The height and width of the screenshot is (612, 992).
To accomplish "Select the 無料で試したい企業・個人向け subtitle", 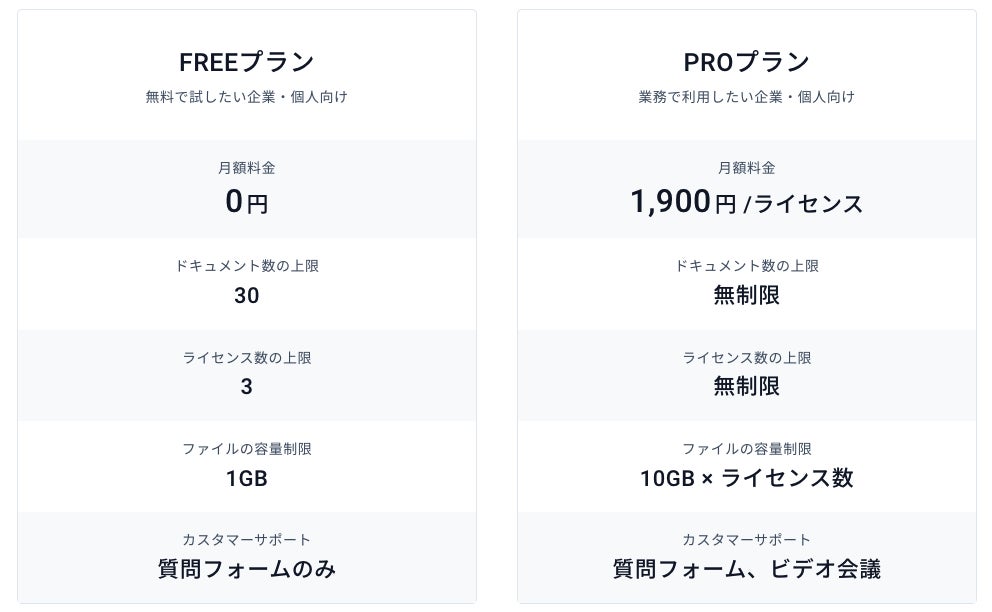I will coord(247,97).
